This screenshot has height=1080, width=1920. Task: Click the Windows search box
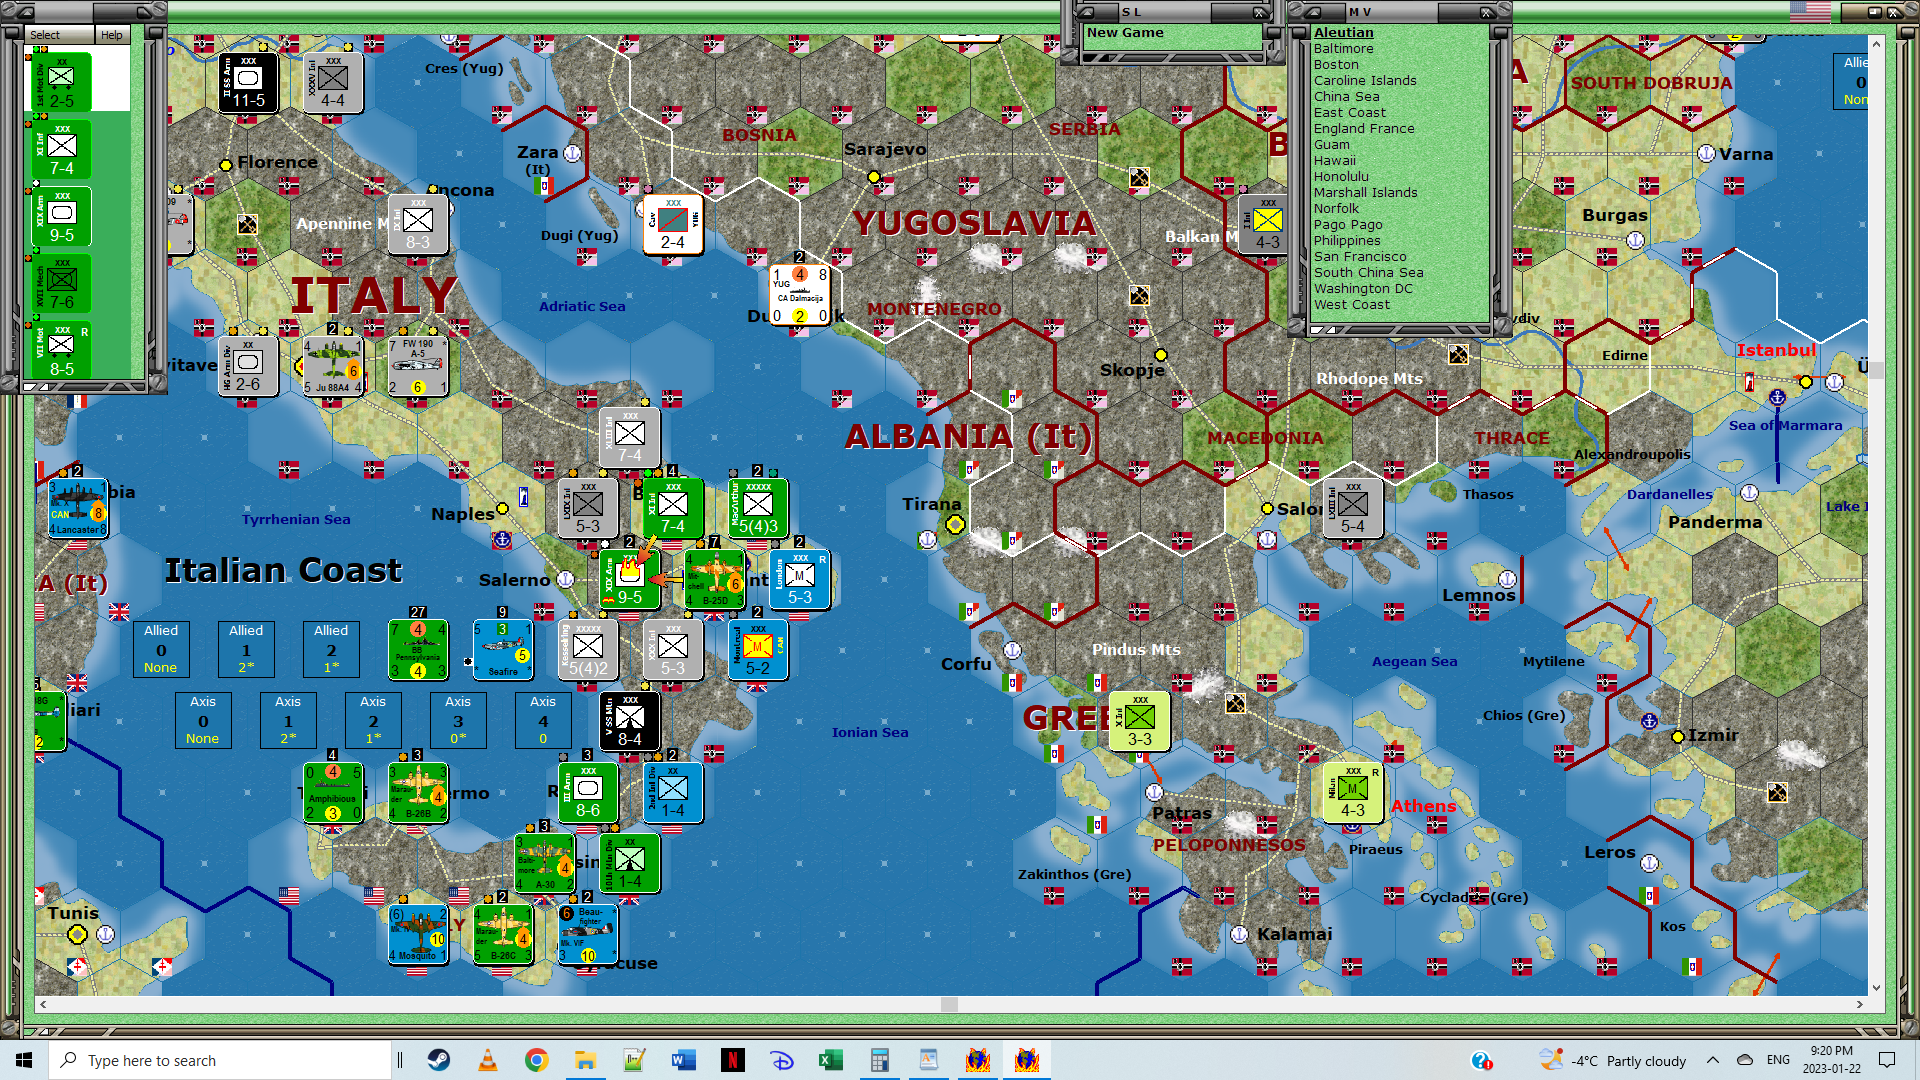pyautogui.click(x=220, y=1060)
